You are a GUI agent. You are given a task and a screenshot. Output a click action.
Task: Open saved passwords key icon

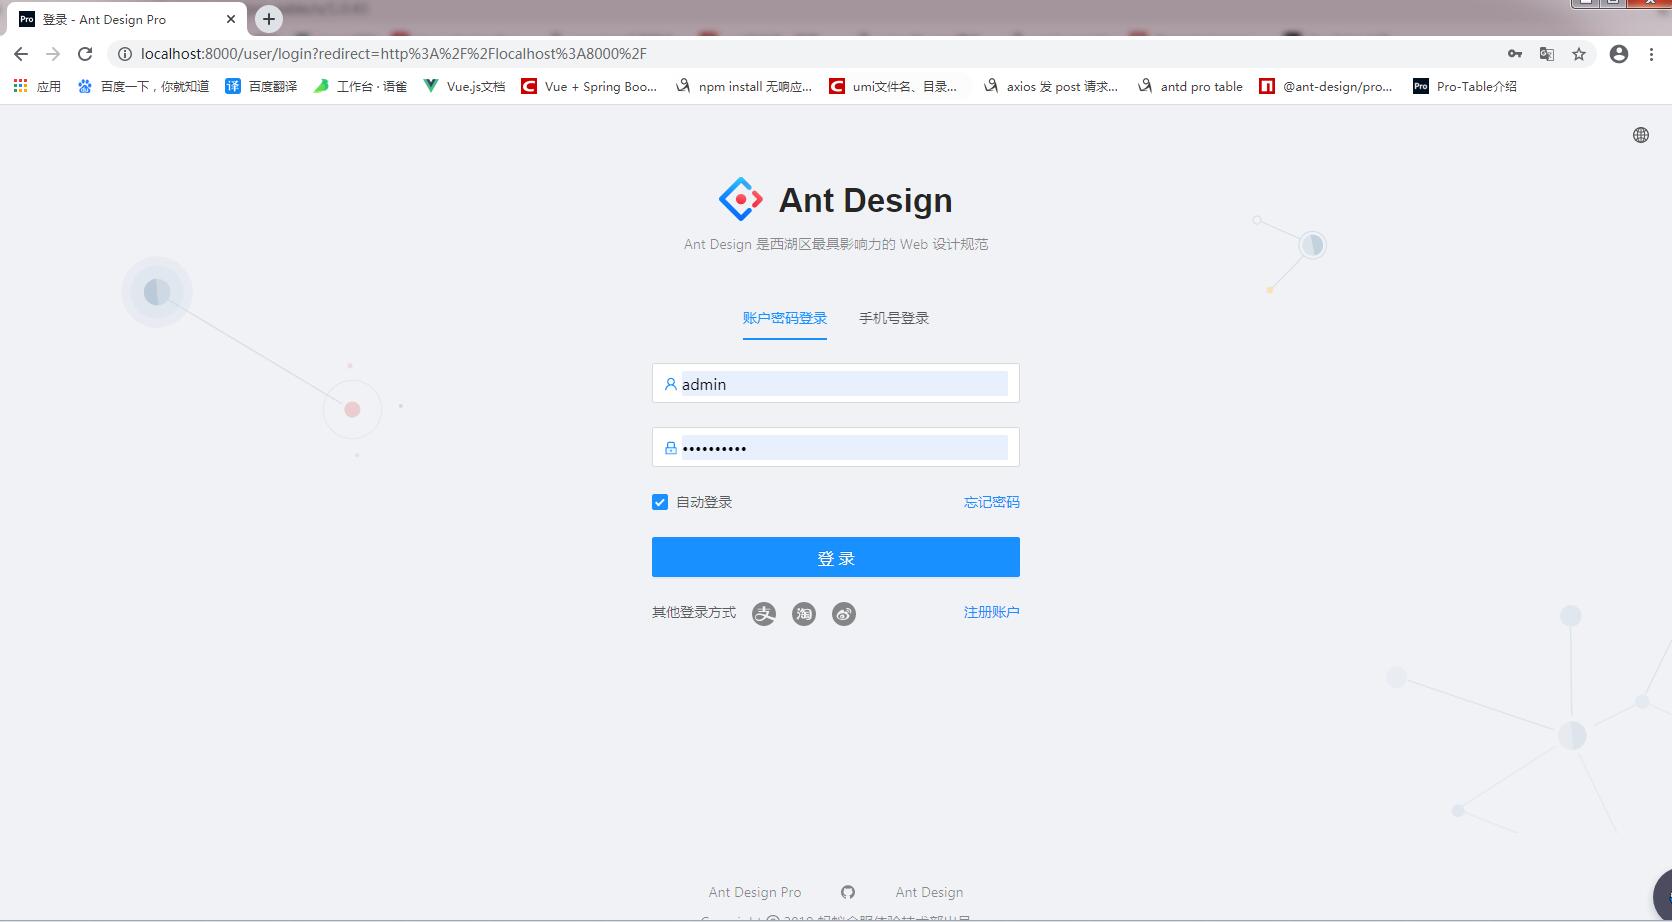click(1515, 54)
